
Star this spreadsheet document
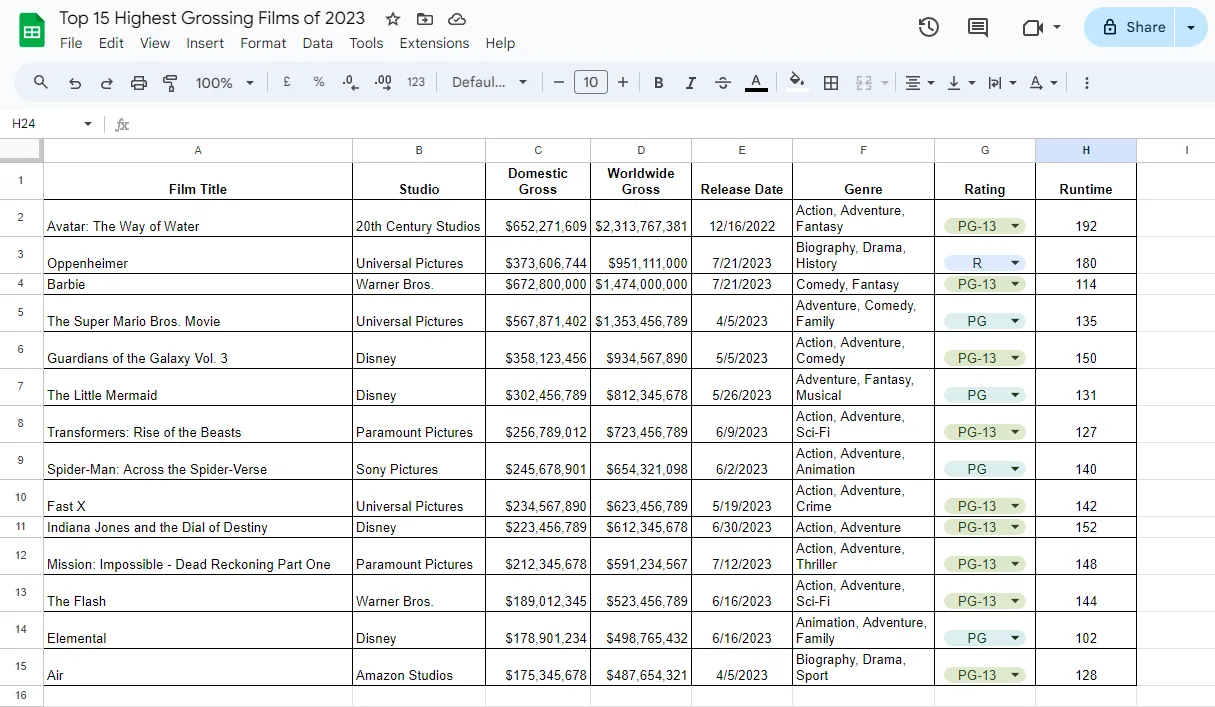[393, 19]
